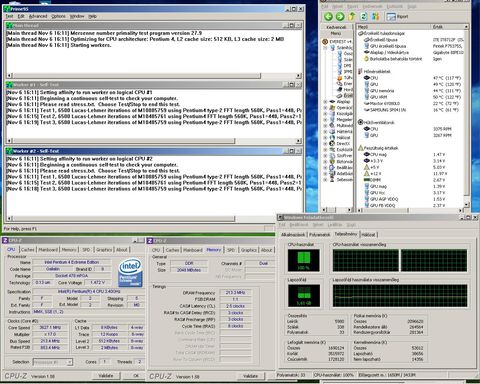Go forward in Everest toolbar
The image size is (480, 384).
tap(340, 16)
